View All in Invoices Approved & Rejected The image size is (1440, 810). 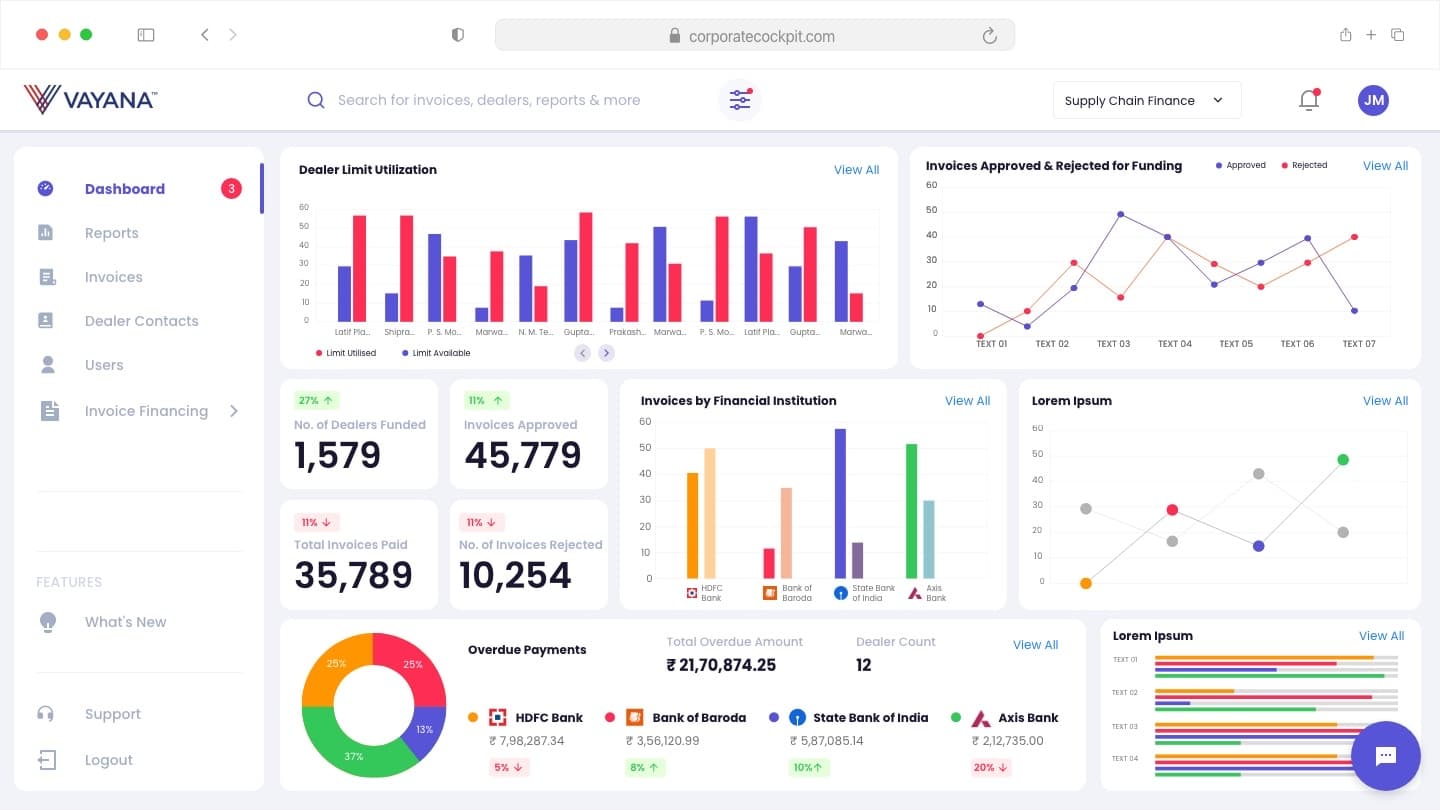(x=1385, y=166)
